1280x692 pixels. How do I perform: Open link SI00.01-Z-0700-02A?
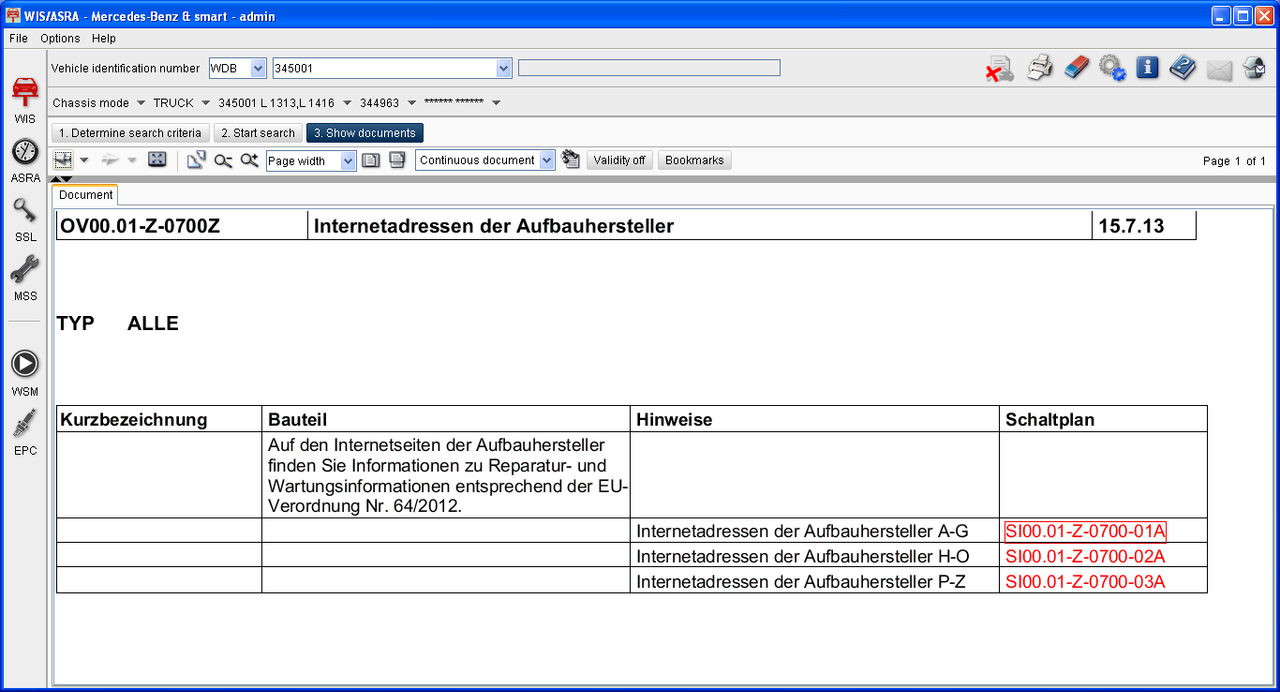point(1085,556)
